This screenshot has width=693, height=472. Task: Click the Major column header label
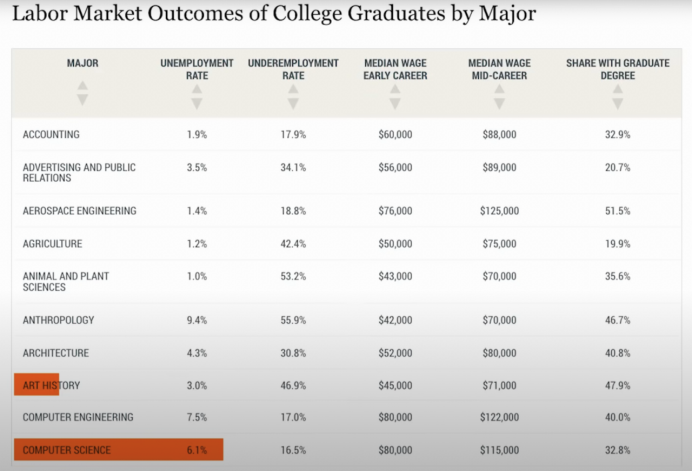click(x=82, y=64)
